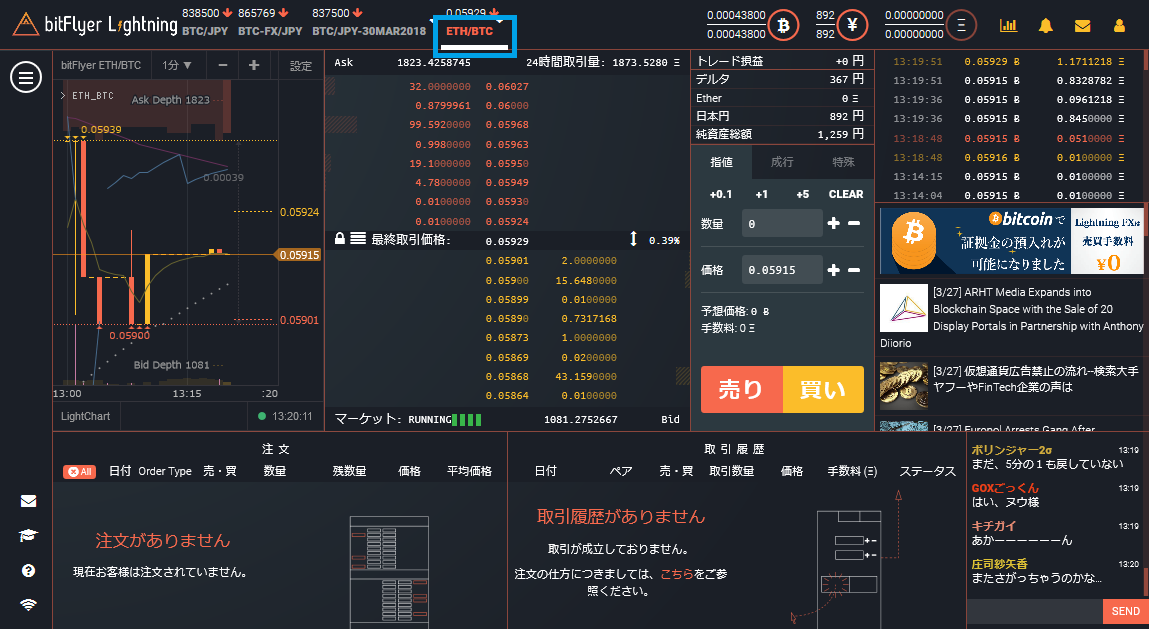Open the Ether balance icon
The image size is (1149, 629).
click(961, 26)
